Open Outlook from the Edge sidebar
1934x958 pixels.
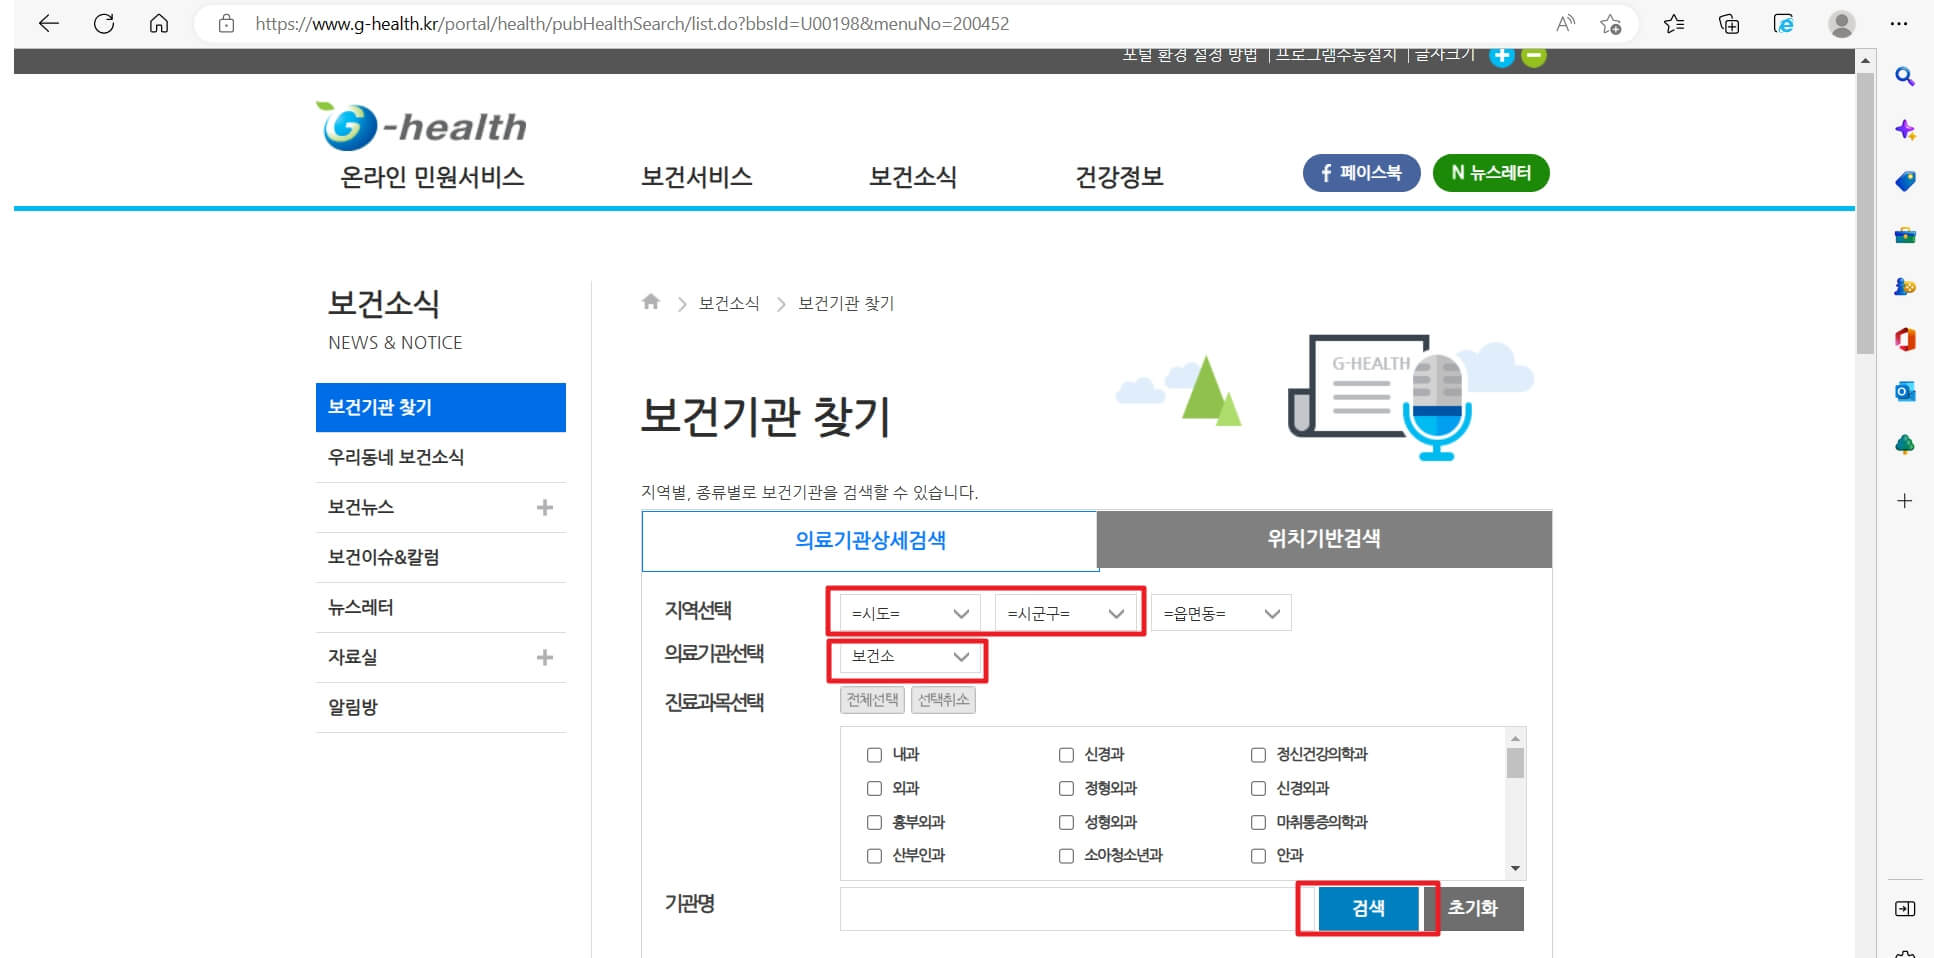coord(1905,392)
